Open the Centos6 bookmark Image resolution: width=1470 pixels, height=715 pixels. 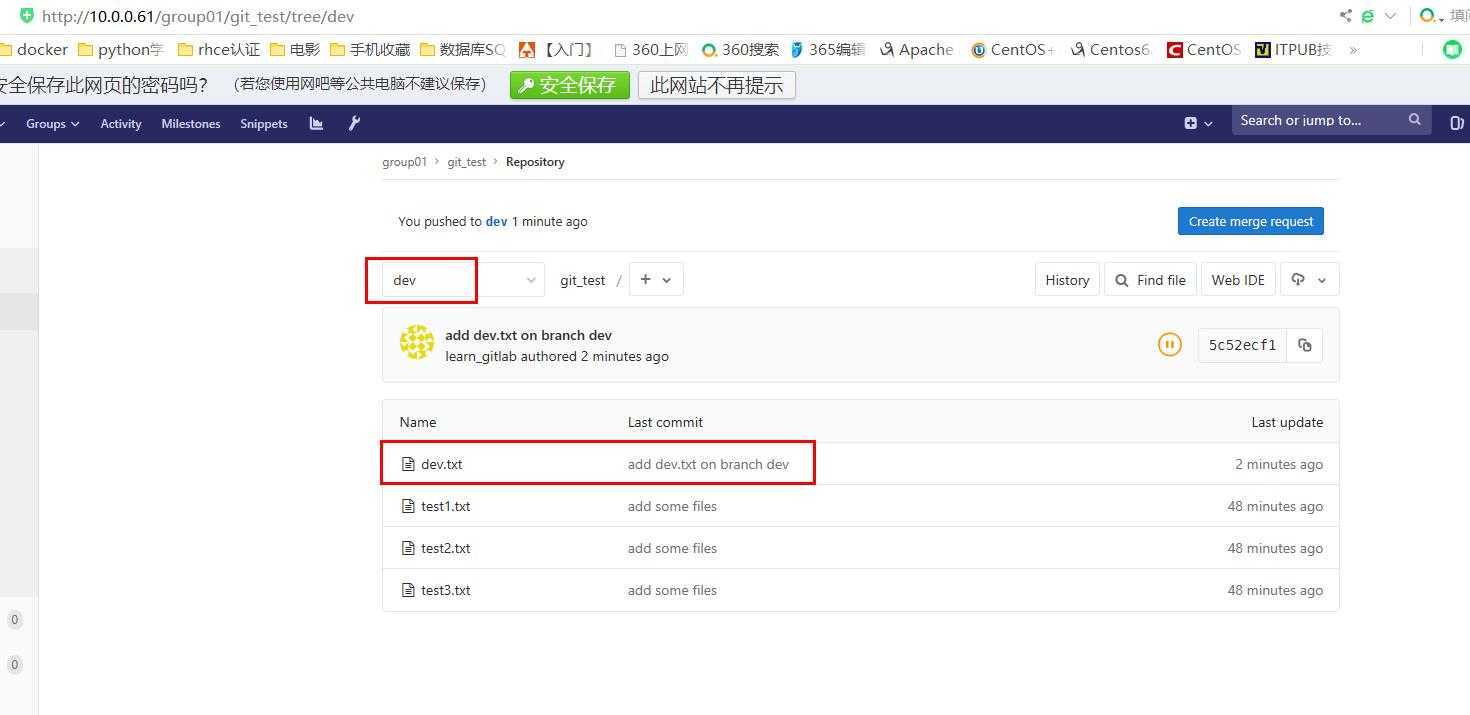click(x=1110, y=49)
